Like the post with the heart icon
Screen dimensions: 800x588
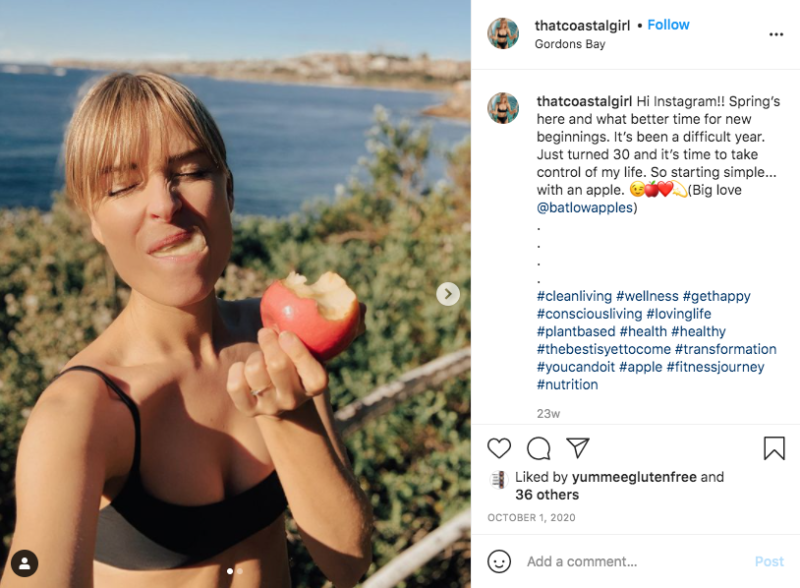click(499, 448)
